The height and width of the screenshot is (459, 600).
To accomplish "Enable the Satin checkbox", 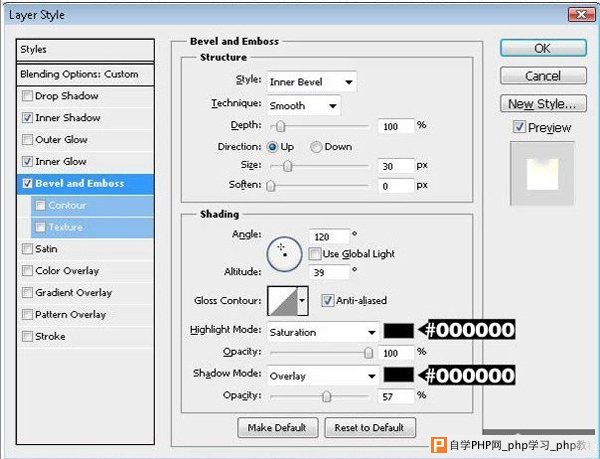I will click(x=27, y=249).
